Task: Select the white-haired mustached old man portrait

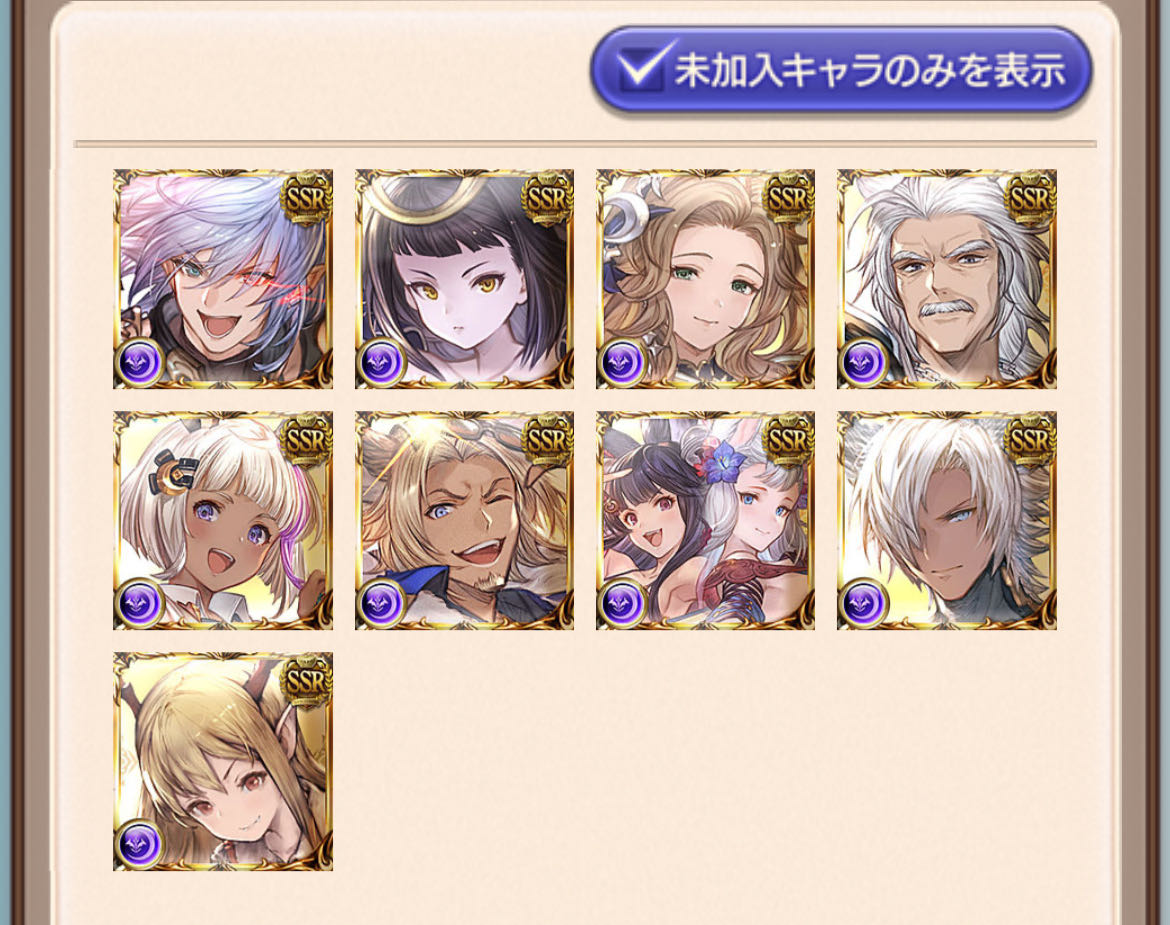Action: [x=947, y=279]
